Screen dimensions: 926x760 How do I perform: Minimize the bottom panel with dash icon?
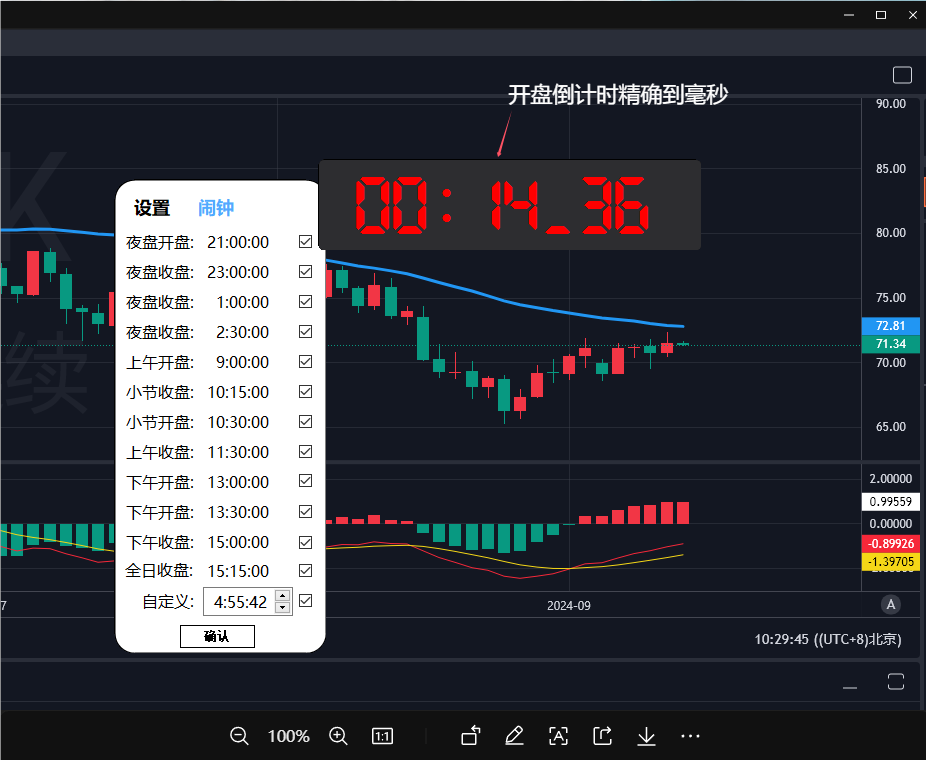pos(850,688)
